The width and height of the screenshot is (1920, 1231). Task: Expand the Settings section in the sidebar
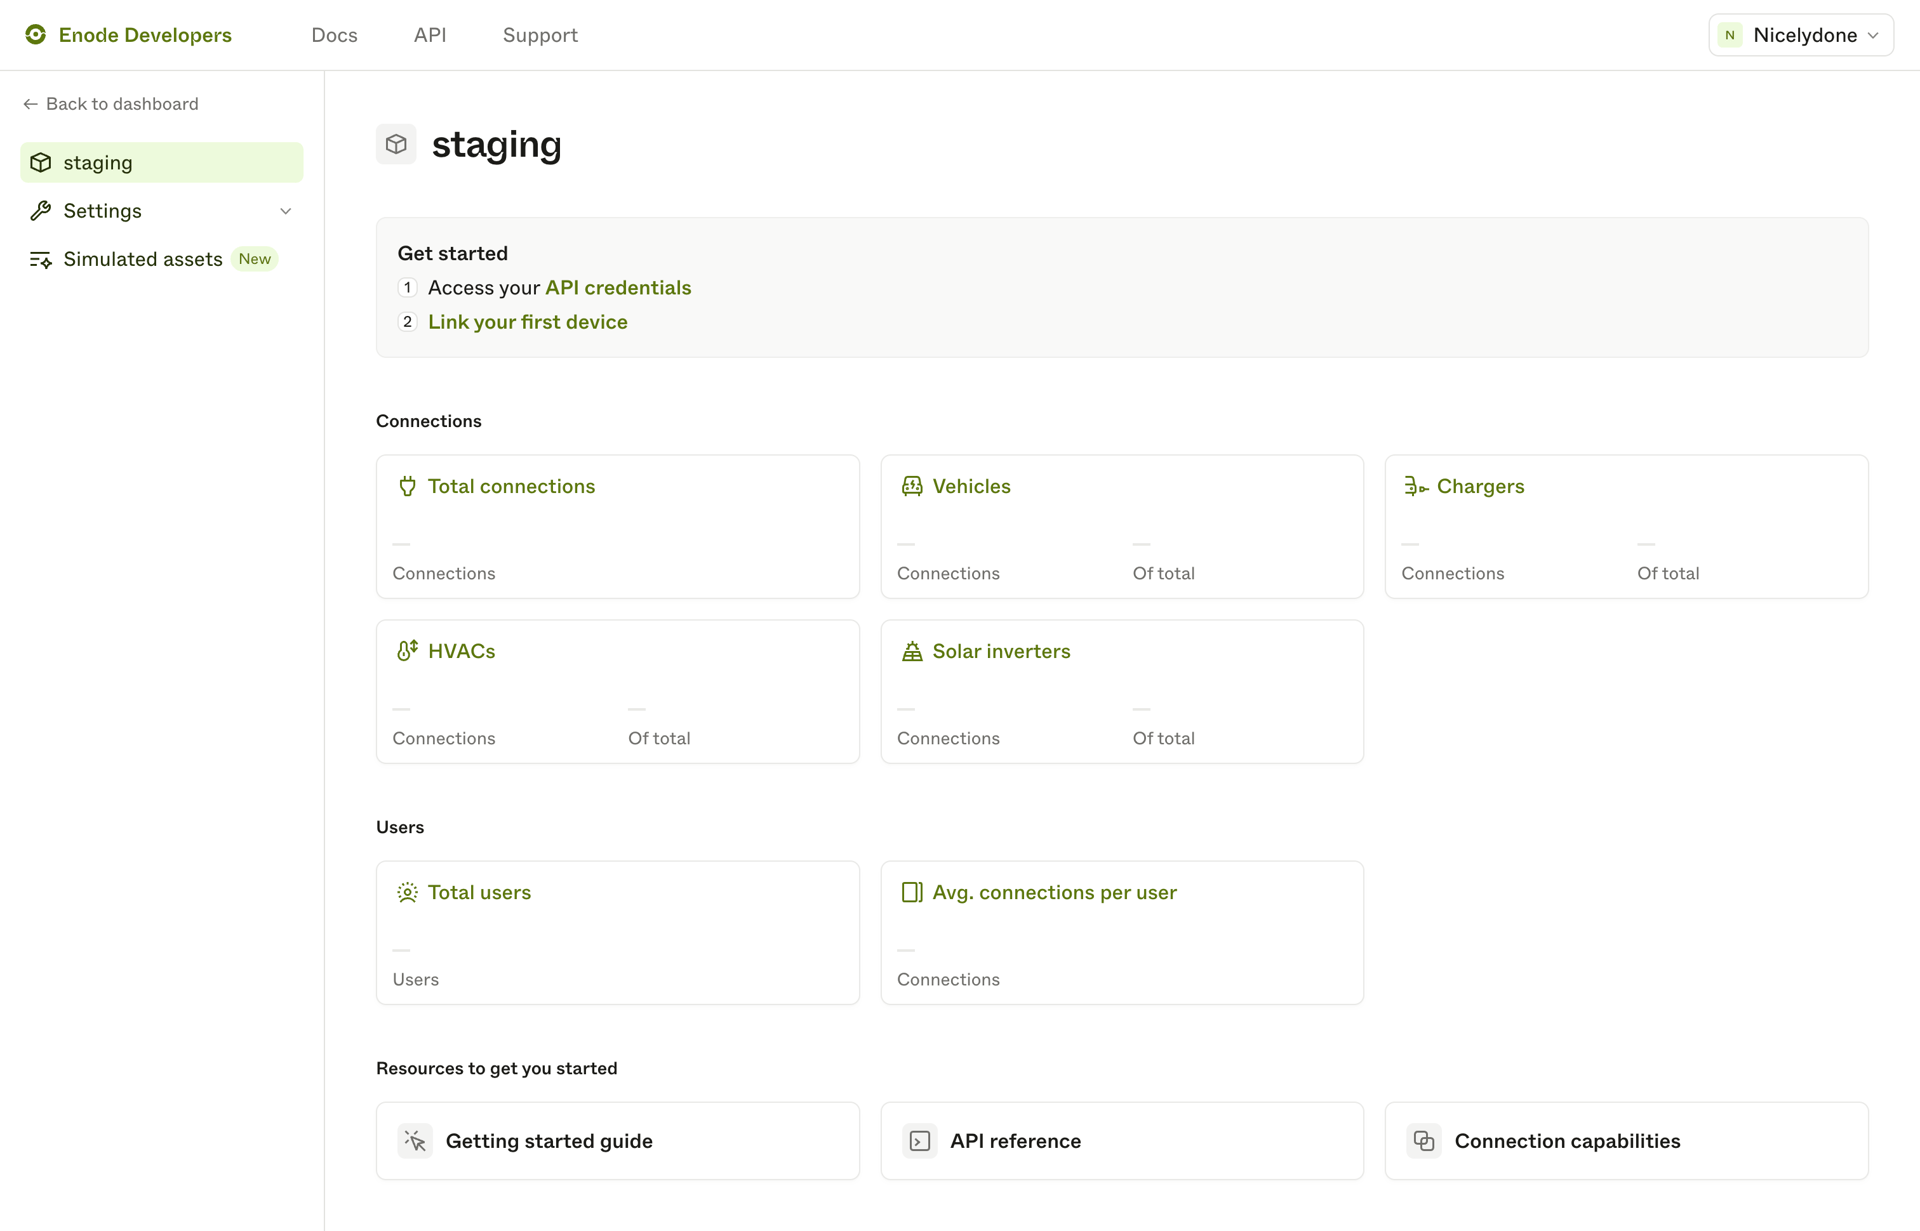102,210
